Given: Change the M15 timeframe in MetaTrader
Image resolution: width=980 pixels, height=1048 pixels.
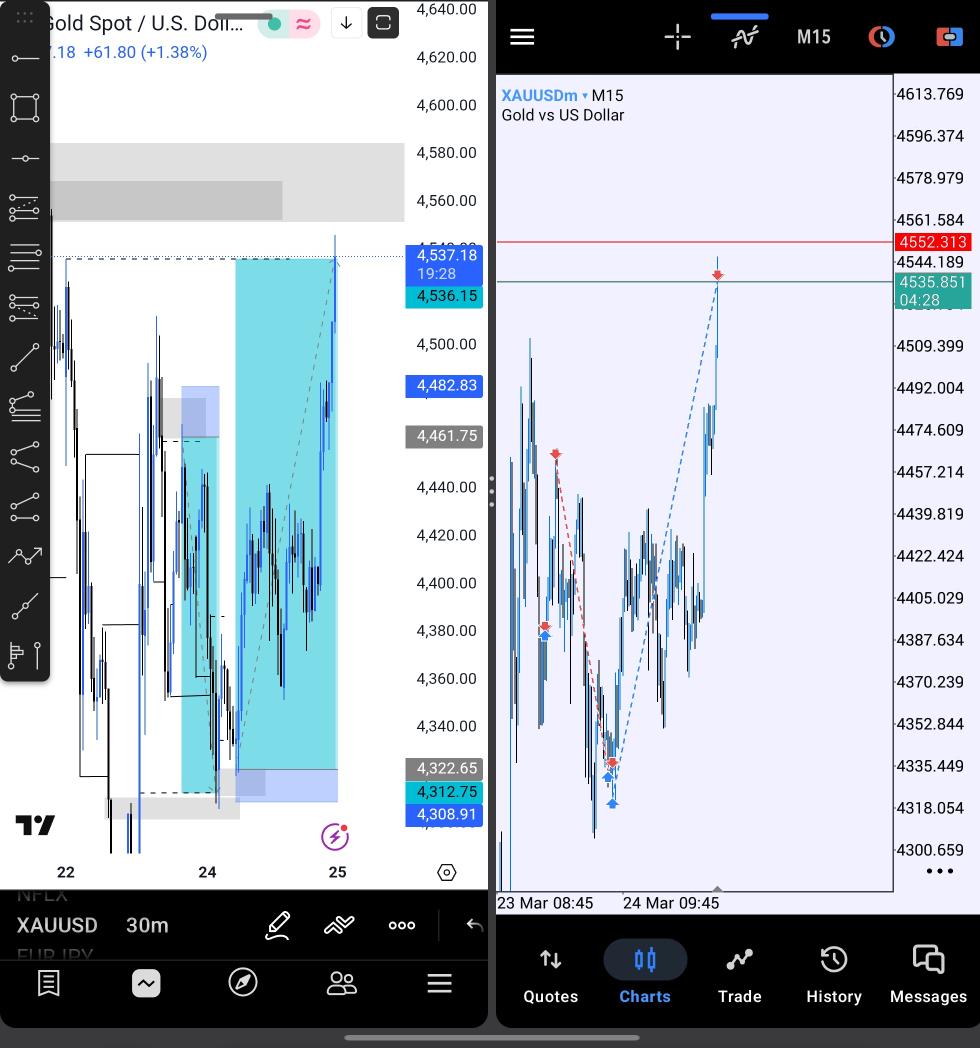Looking at the screenshot, I should pos(814,37).
